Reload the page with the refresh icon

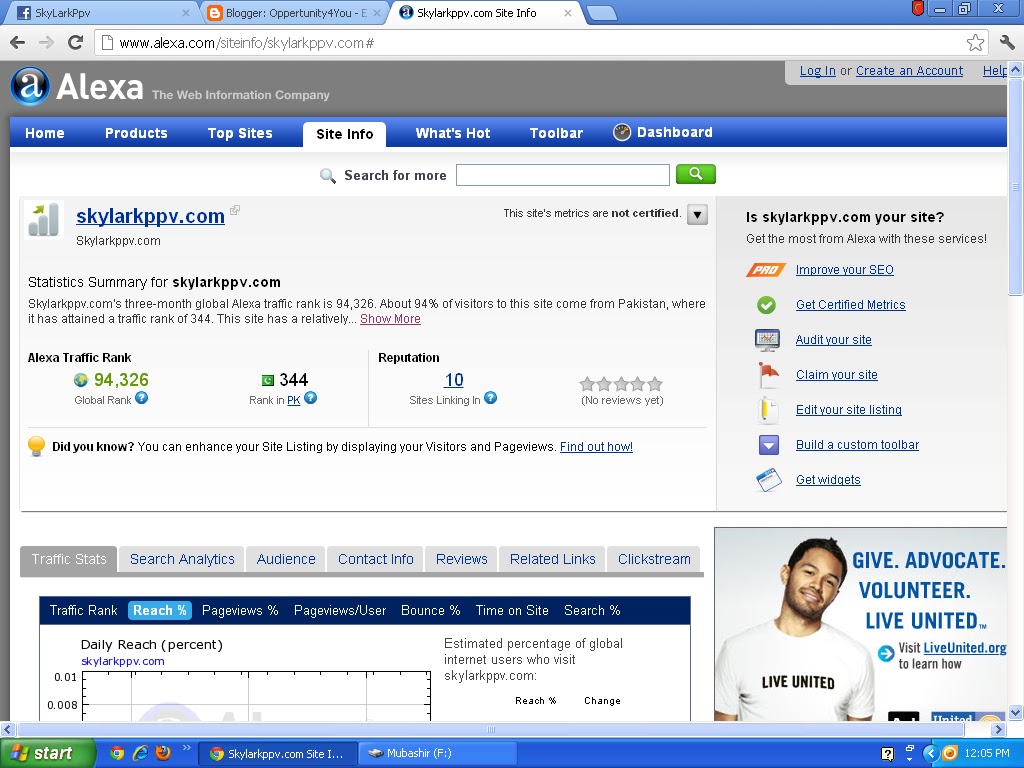pos(76,42)
